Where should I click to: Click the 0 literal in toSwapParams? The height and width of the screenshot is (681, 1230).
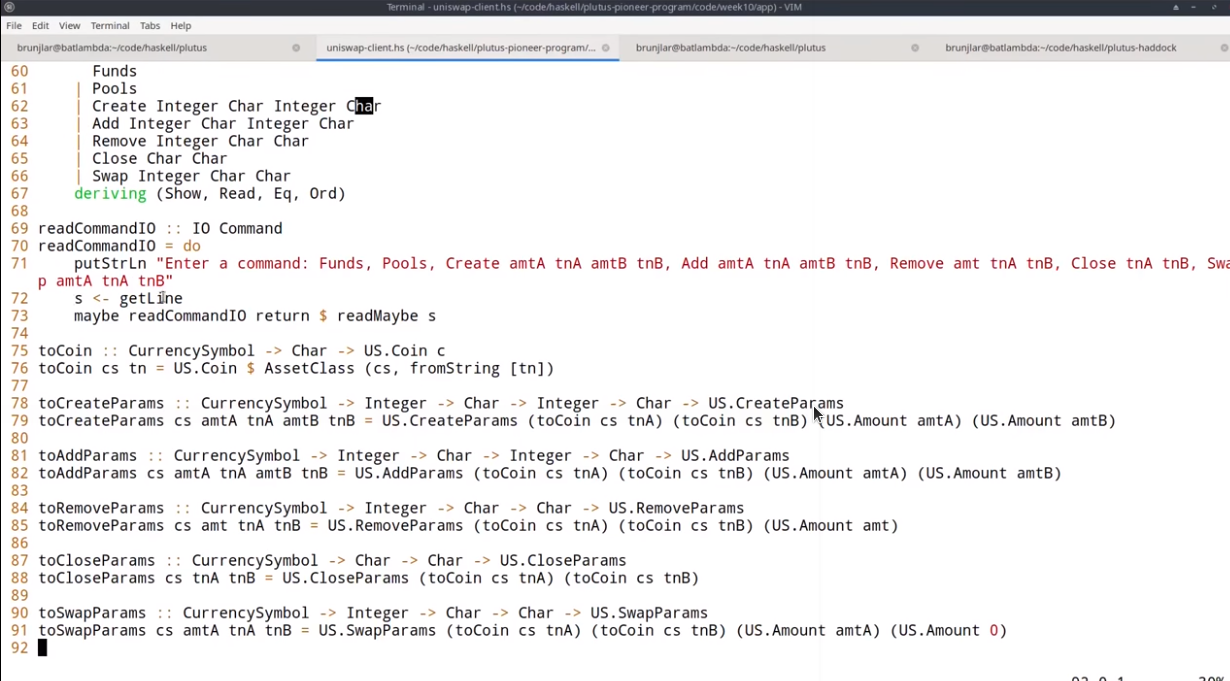click(x=993, y=631)
